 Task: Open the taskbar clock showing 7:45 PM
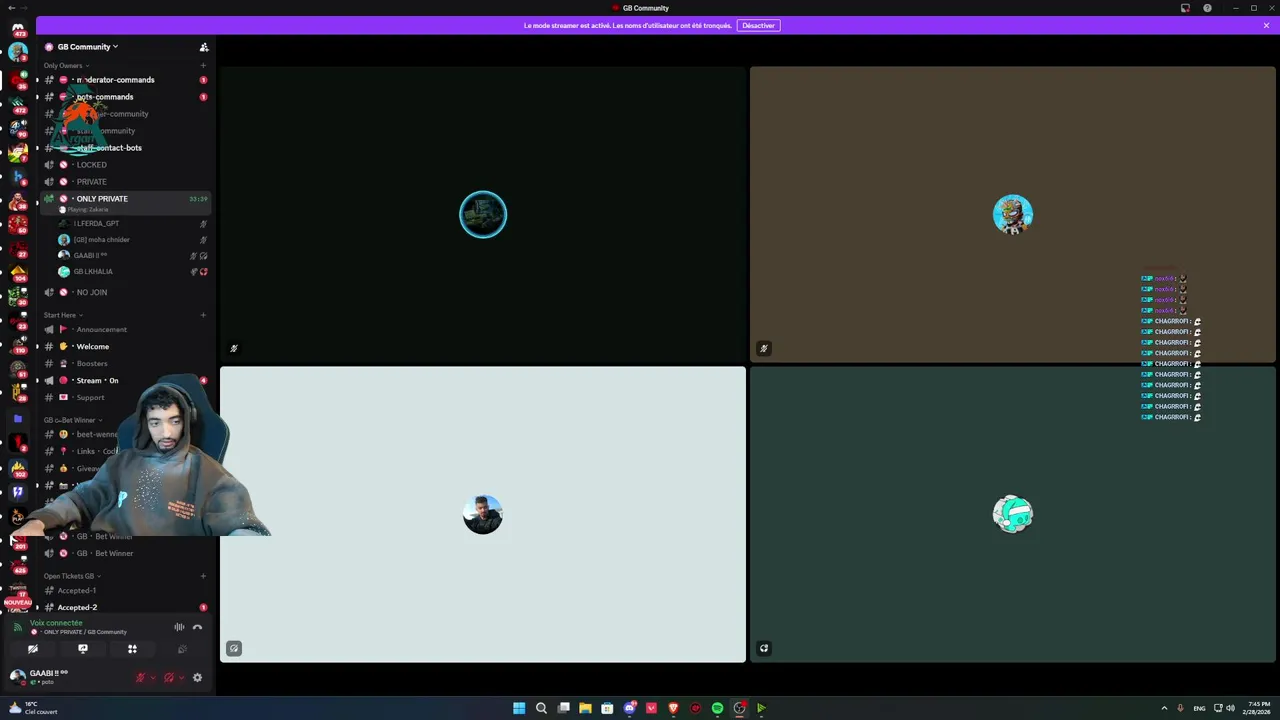coord(1259,708)
